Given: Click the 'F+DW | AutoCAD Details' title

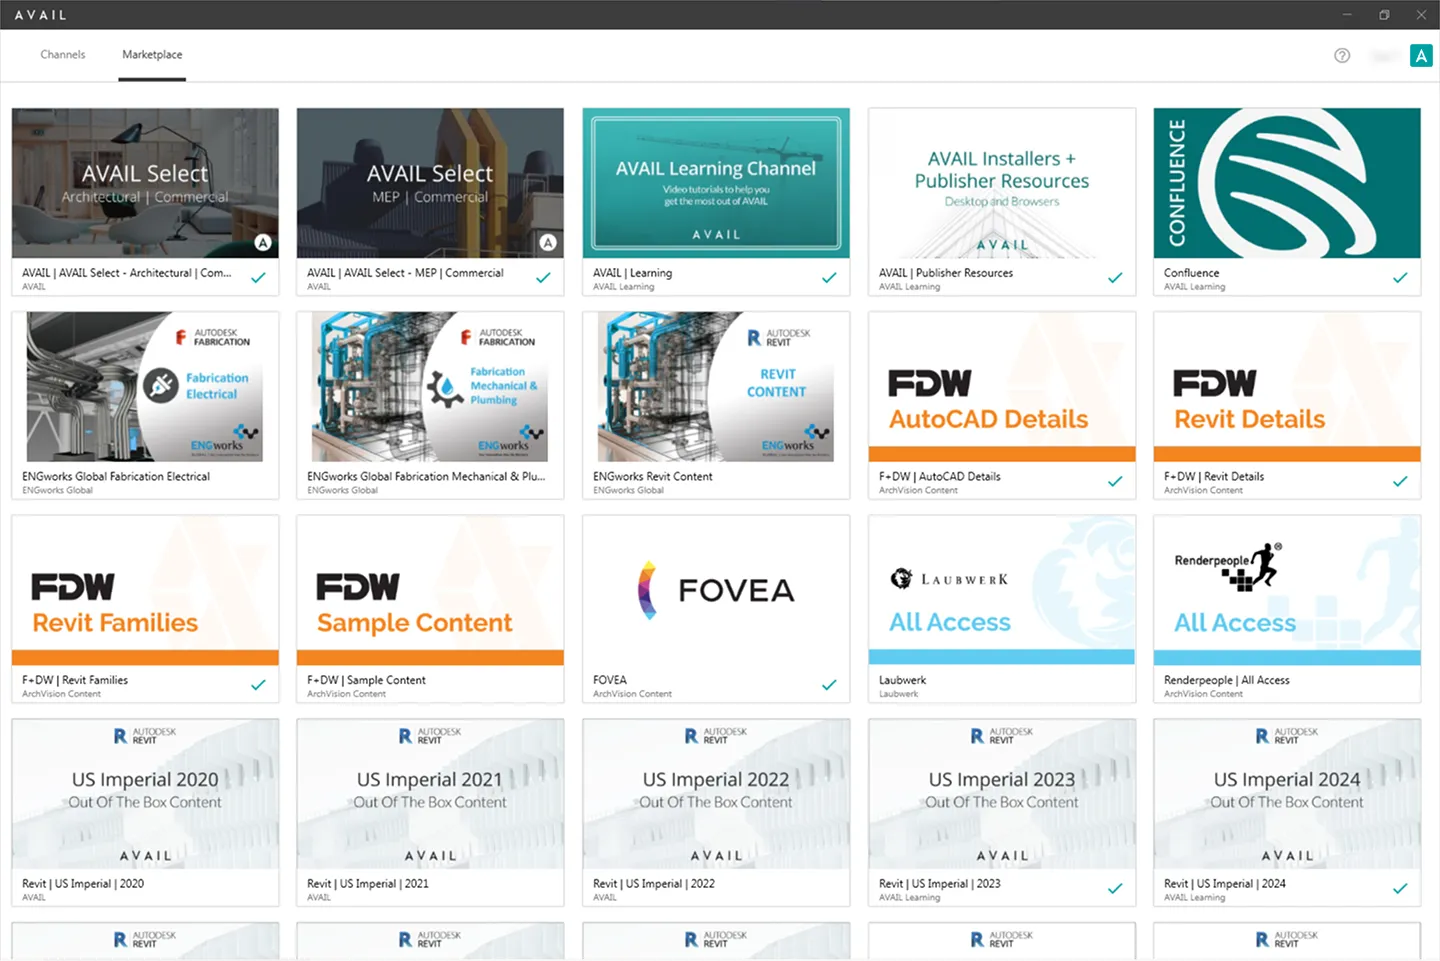Looking at the screenshot, I should click(x=940, y=477).
